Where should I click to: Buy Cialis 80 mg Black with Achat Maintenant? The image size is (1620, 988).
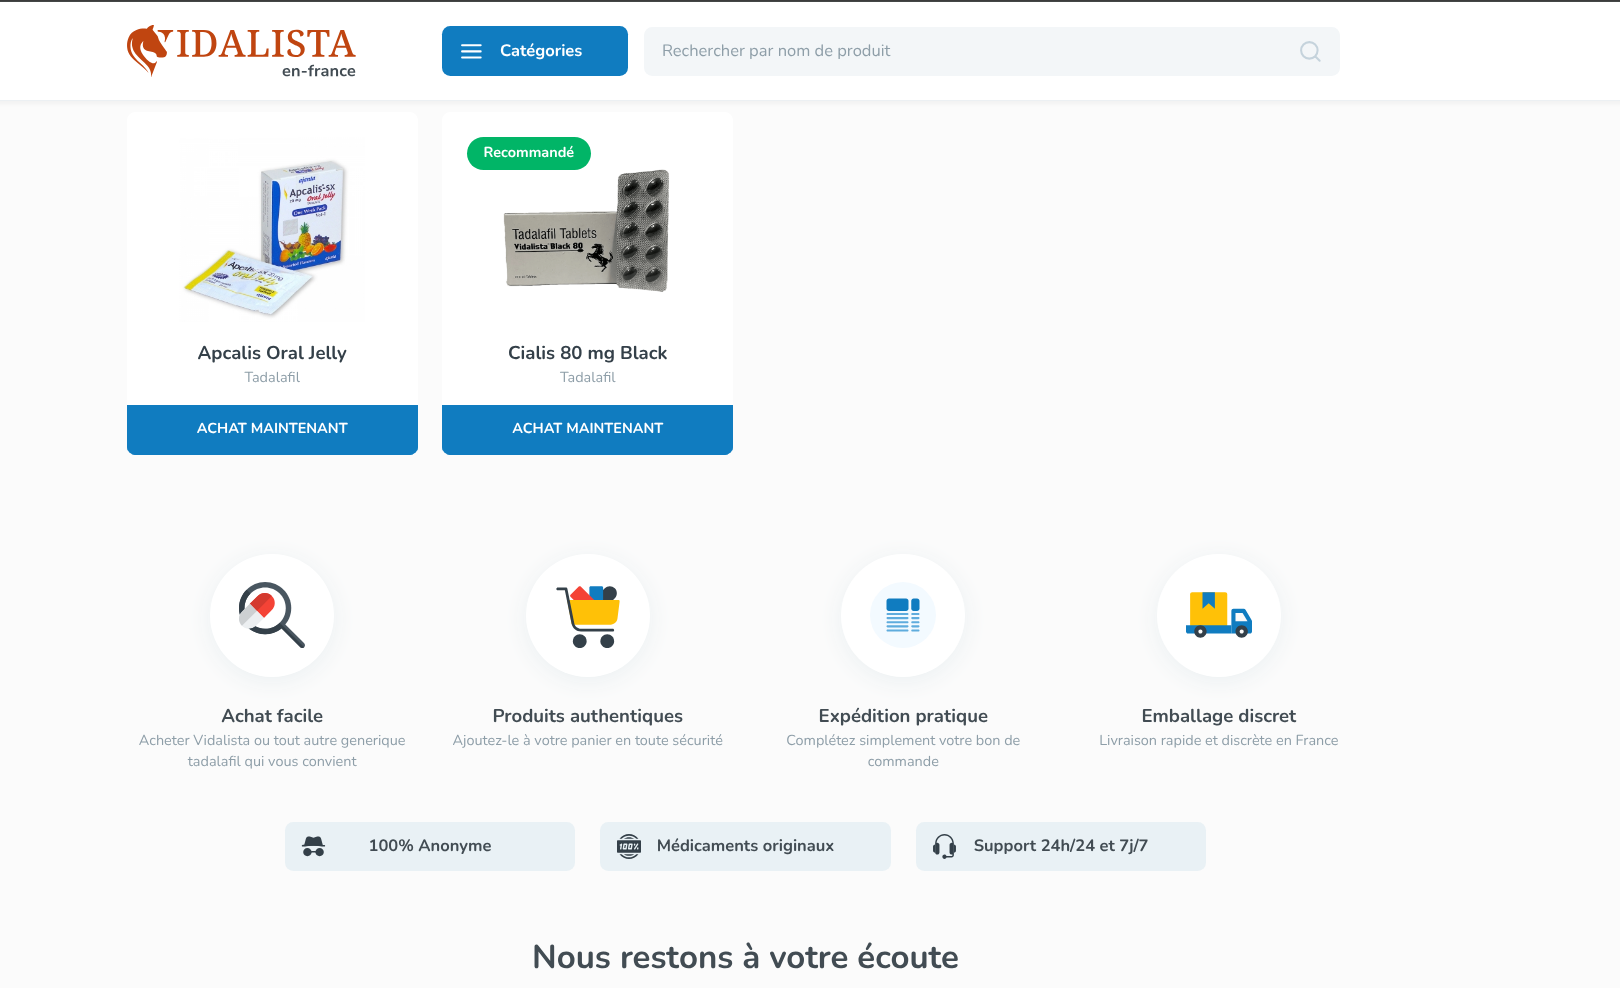[587, 429]
